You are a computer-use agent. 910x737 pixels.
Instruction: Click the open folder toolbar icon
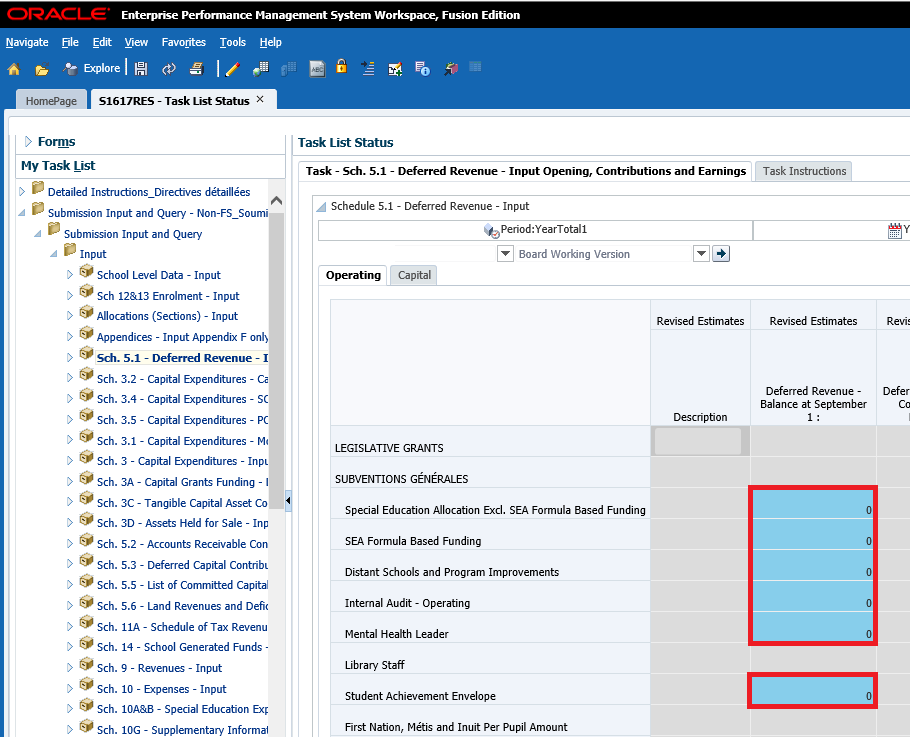click(x=41, y=69)
